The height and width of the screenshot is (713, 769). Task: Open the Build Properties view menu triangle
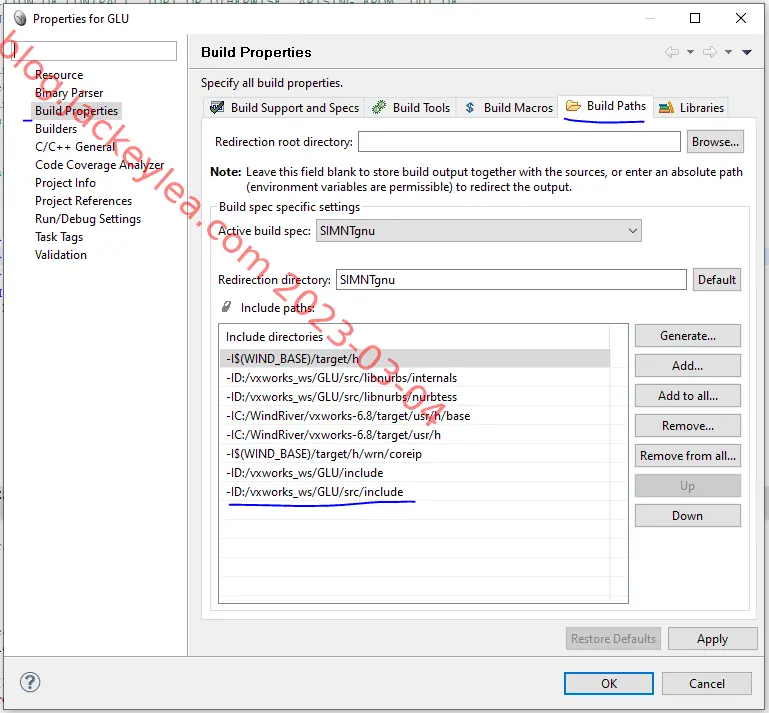click(747, 52)
